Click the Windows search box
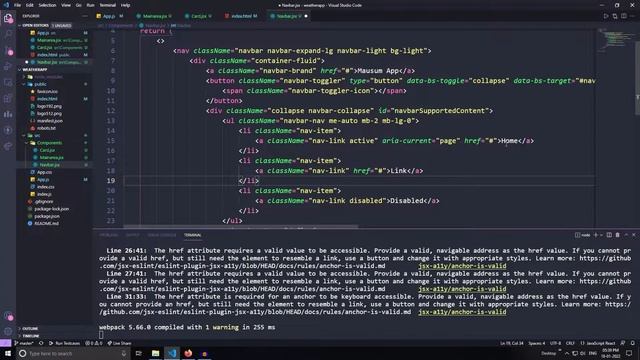Screen dimensions: 640x360 [73, 353]
